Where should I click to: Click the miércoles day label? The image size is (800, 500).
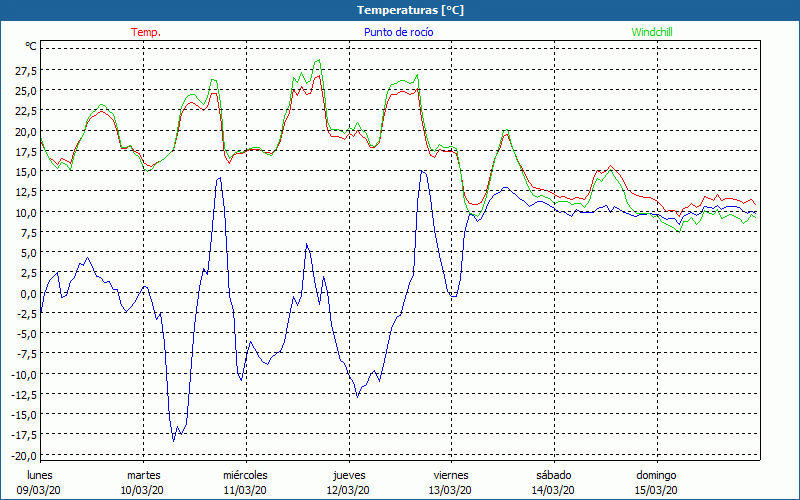coord(245,475)
